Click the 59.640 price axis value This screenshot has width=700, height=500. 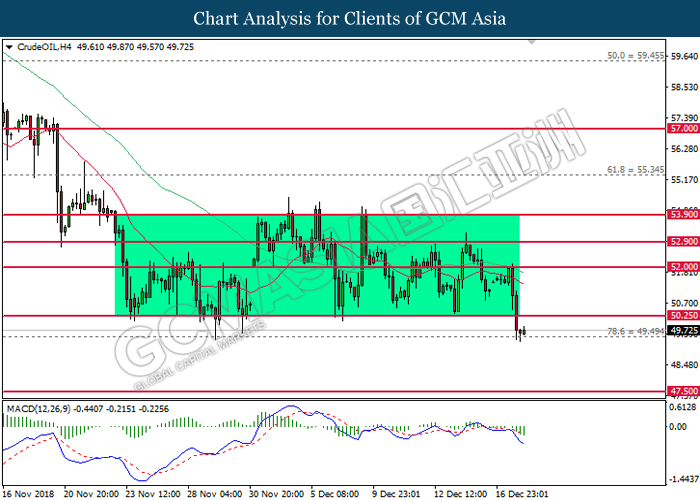[x=684, y=56]
